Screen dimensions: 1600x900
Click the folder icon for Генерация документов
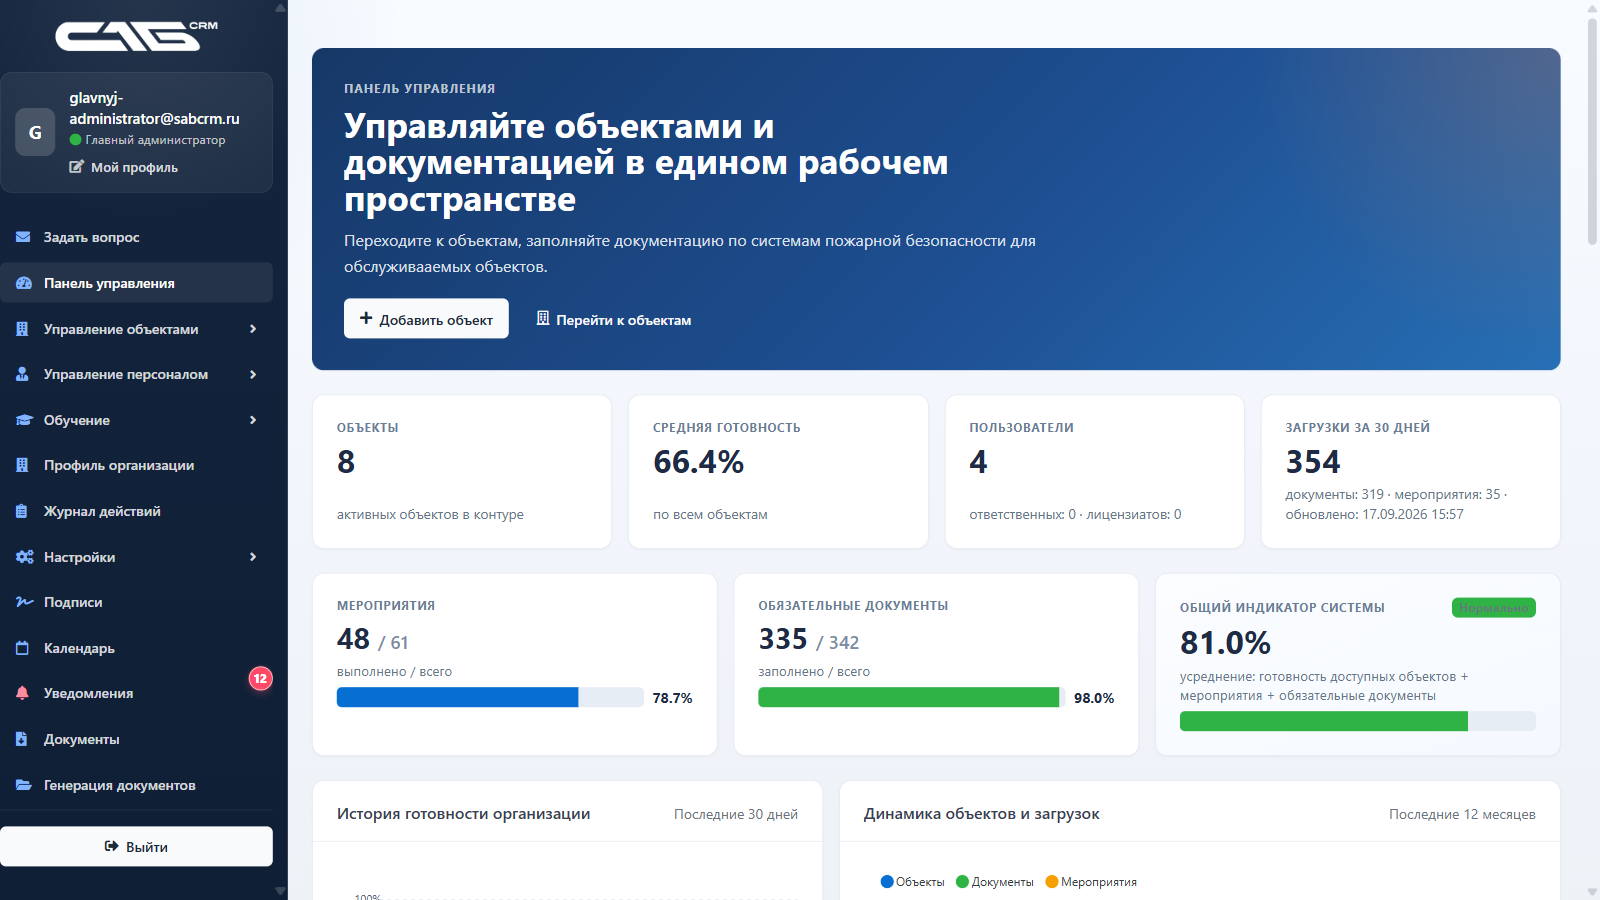23,785
